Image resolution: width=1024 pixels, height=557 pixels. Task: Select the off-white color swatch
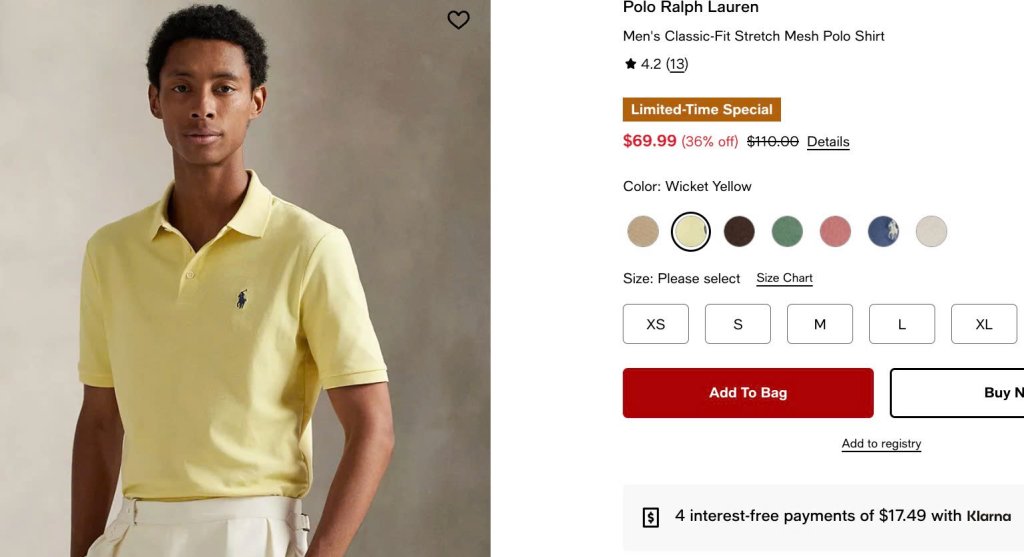coord(931,231)
